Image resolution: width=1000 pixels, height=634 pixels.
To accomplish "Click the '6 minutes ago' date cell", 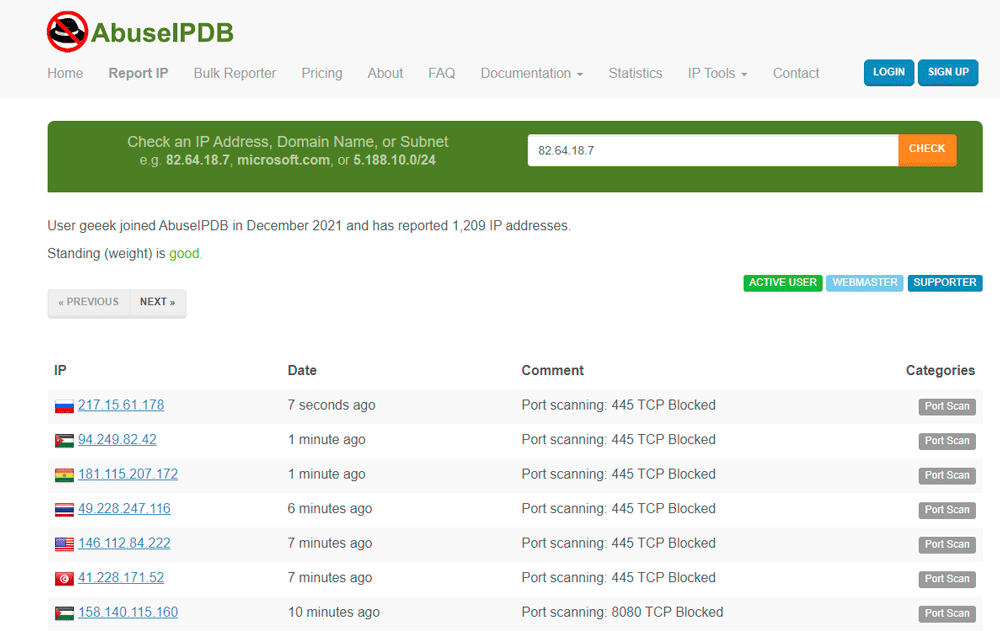I will pos(330,508).
